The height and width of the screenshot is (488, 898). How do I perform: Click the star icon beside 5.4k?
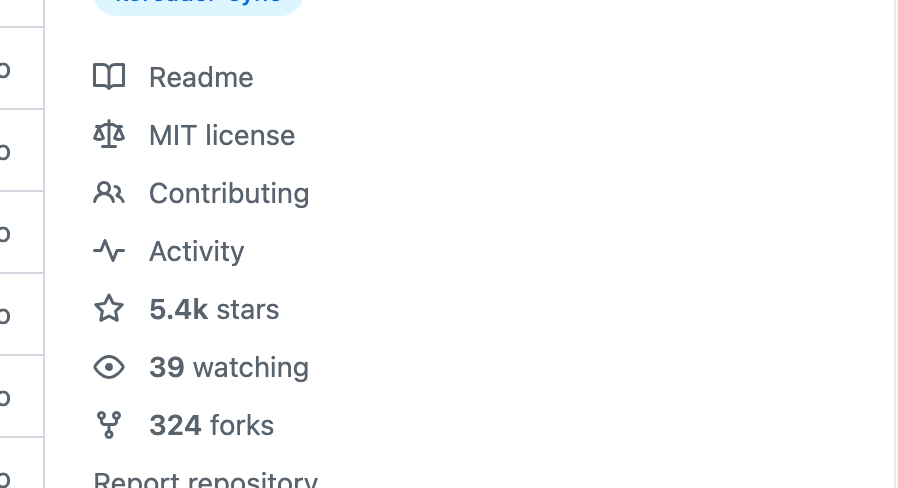click(109, 309)
